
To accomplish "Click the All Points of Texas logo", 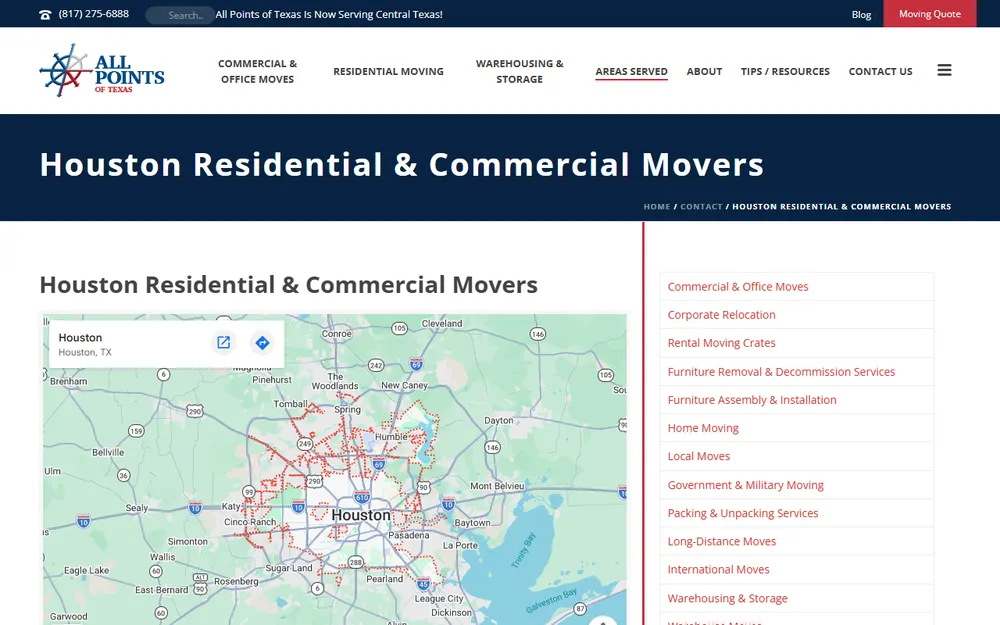I will coord(102,70).
